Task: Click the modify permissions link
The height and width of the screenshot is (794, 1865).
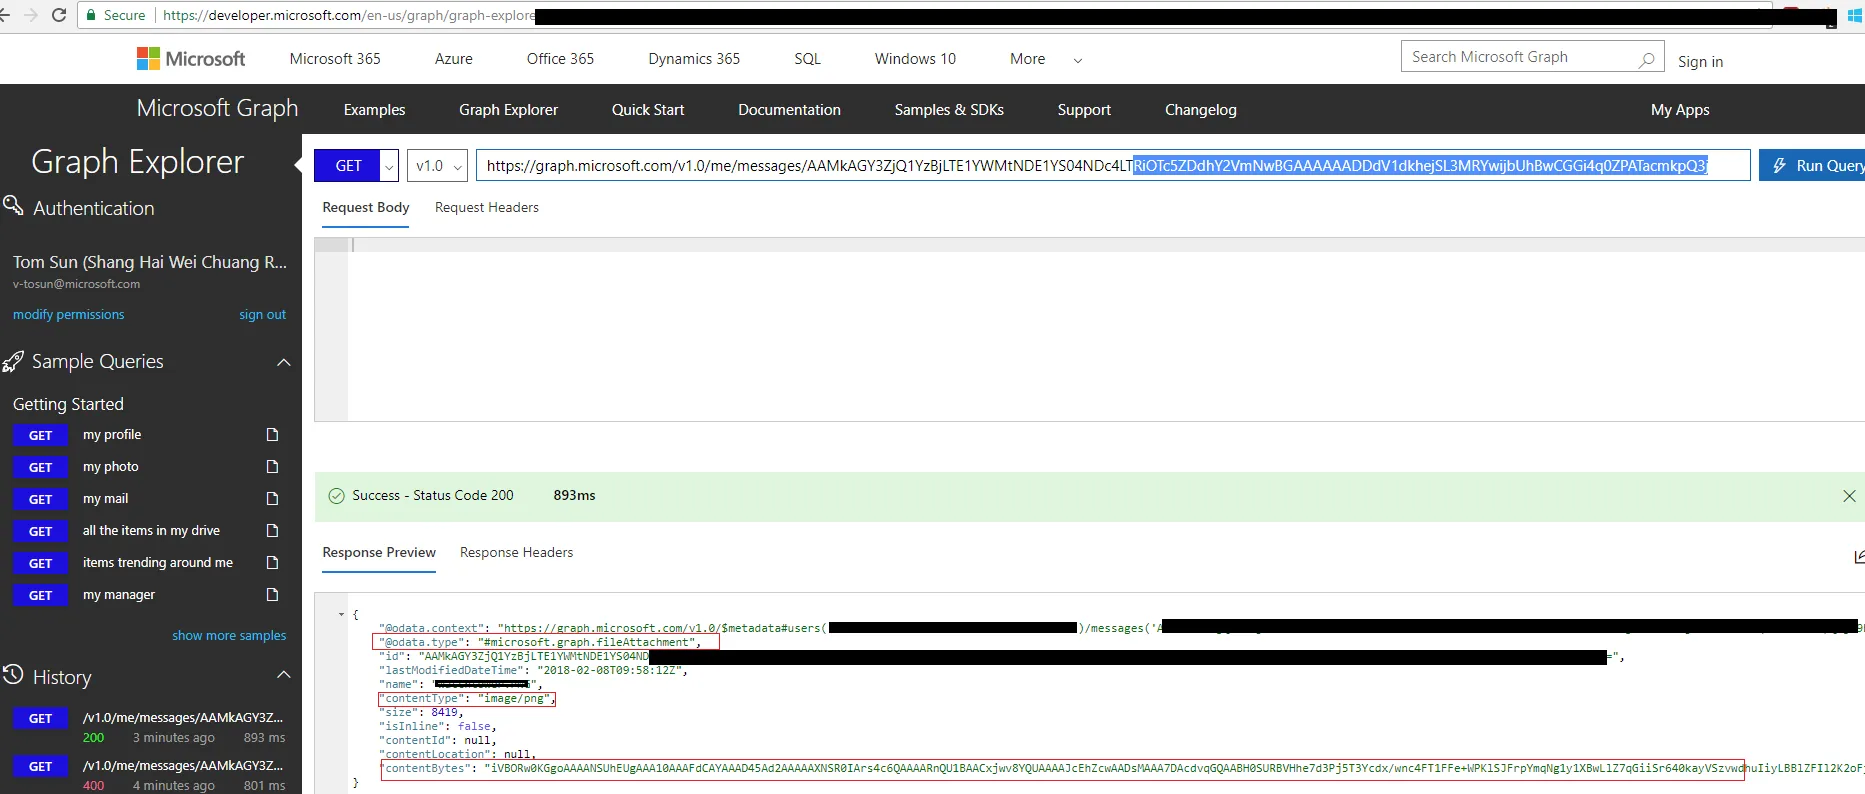Action: point(69,314)
